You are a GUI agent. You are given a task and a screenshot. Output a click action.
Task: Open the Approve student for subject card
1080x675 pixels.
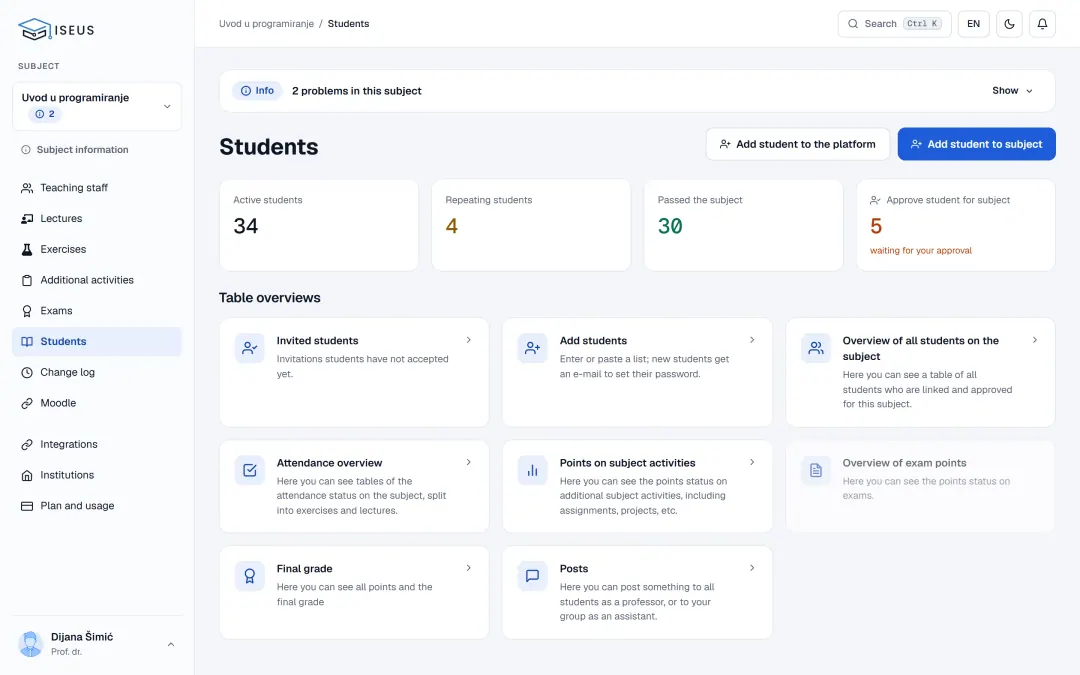(x=955, y=225)
